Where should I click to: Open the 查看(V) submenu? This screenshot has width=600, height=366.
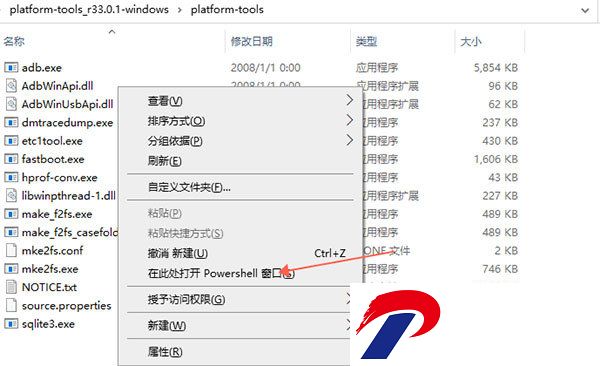tap(240, 101)
